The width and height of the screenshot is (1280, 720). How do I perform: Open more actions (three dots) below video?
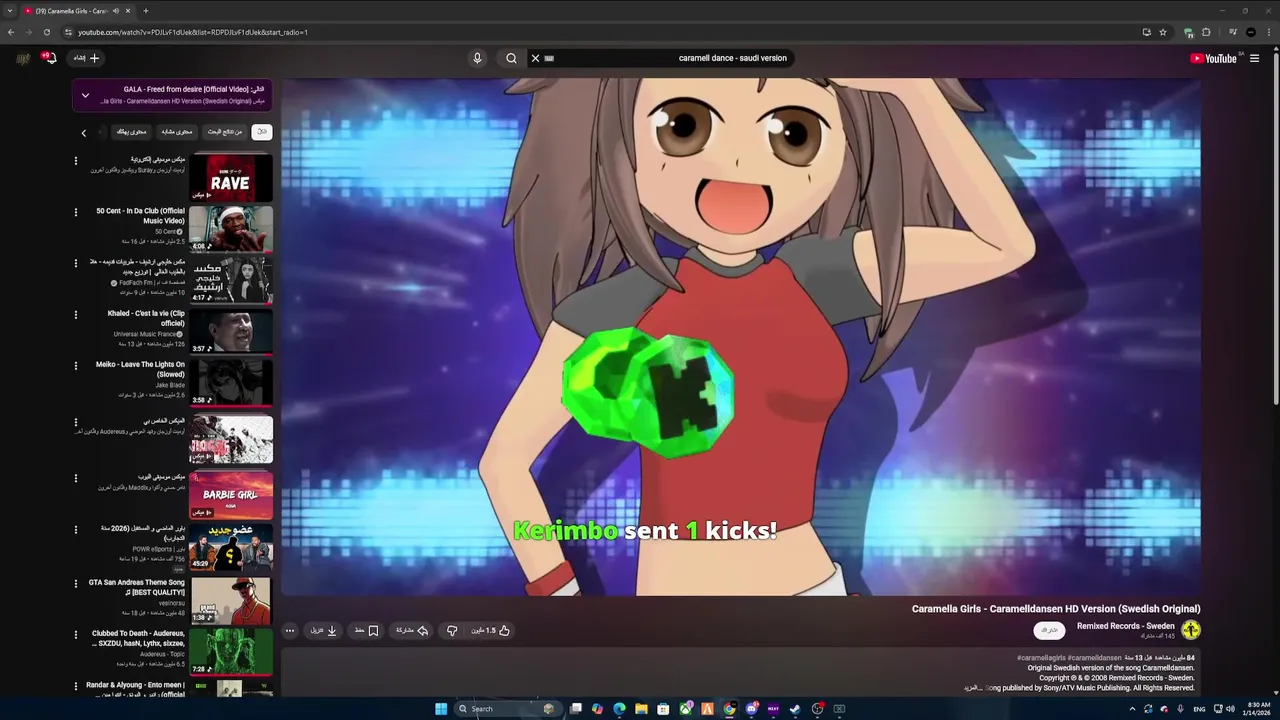pyautogui.click(x=289, y=631)
